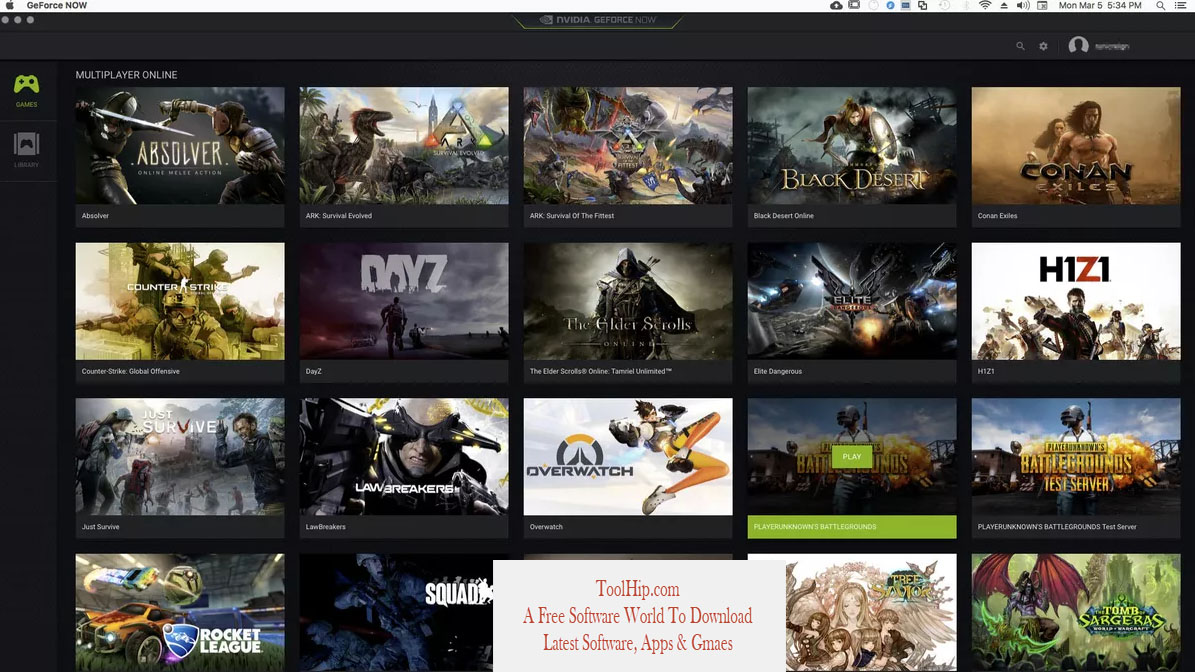Screen dimensions: 1195x672
Task: Open Notification Center list icon
Action: point(1181,5)
